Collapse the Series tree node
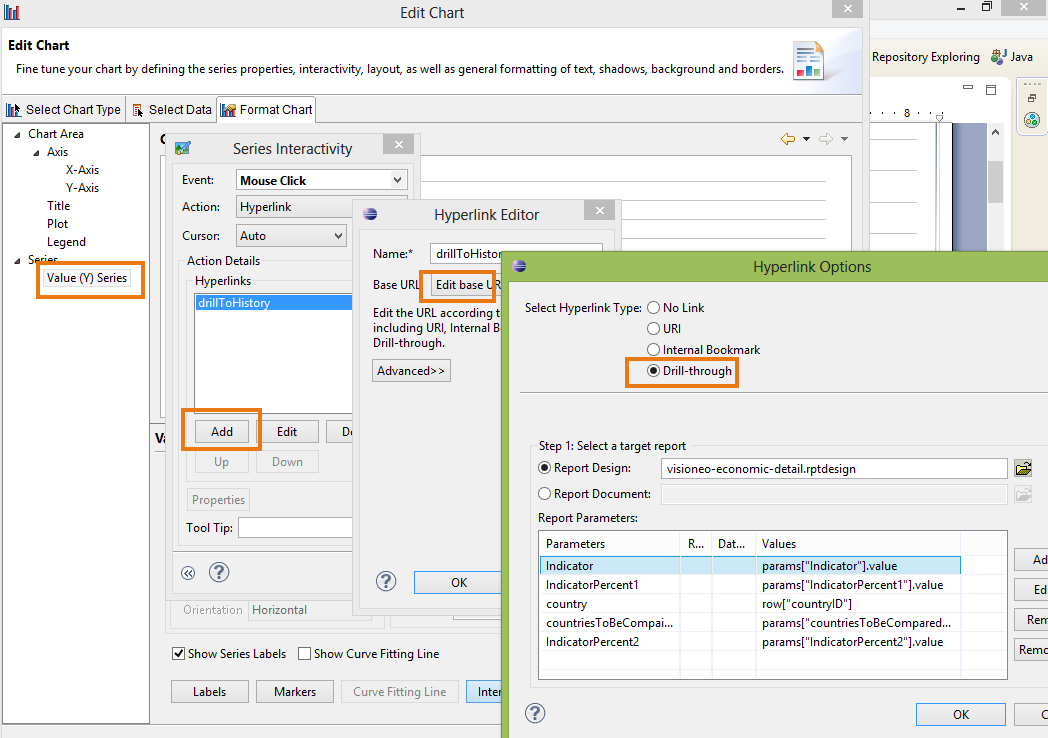The image size is (1048, 738). click(x=17, y=261)
